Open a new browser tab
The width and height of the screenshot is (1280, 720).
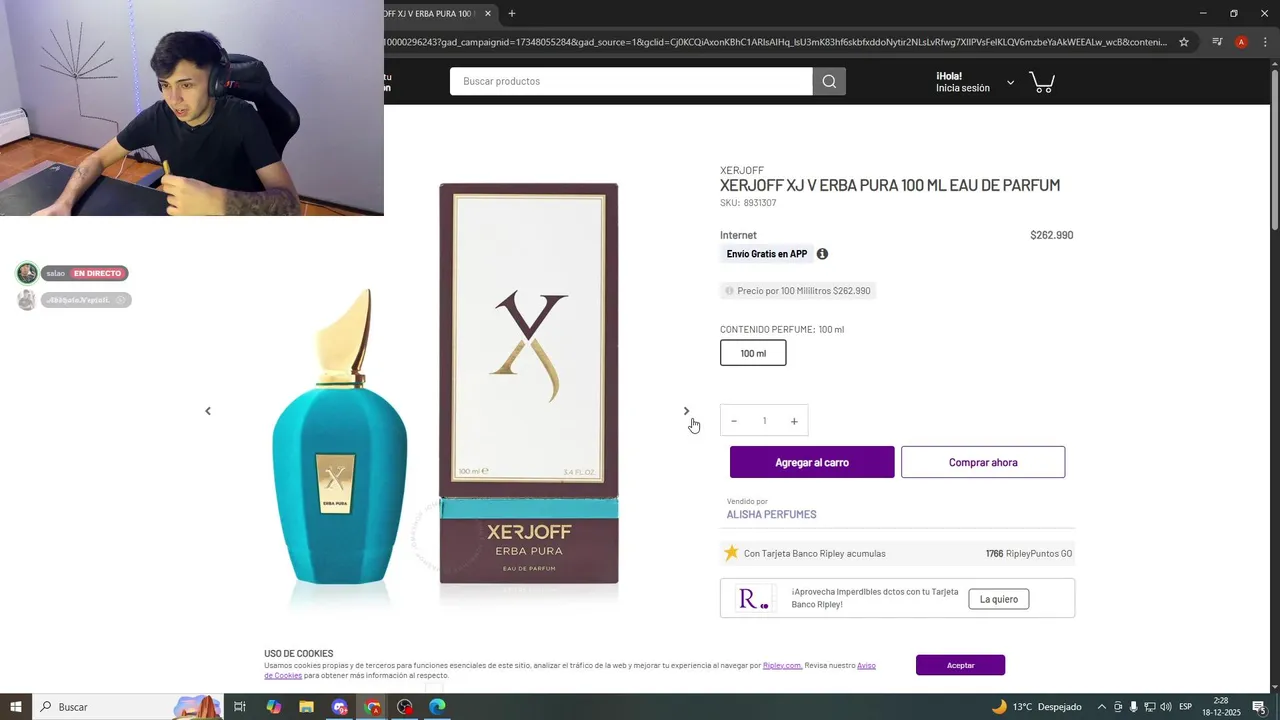click(512, 13)
